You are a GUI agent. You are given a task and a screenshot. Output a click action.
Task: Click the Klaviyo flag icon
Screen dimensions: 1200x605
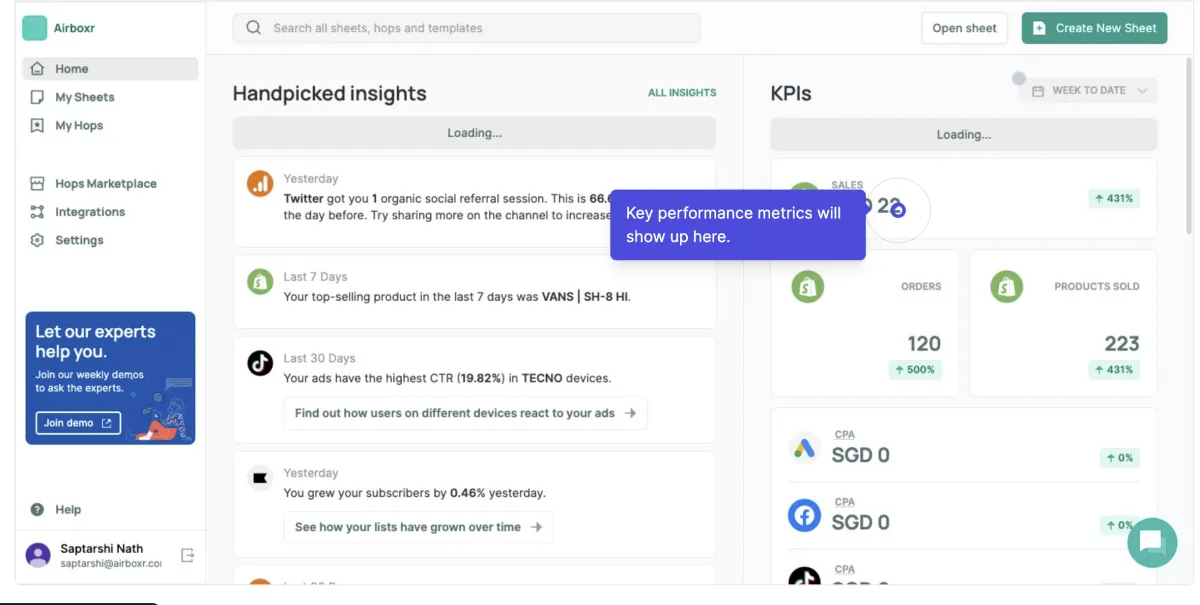pyautogui.click(x=260, y=478)
